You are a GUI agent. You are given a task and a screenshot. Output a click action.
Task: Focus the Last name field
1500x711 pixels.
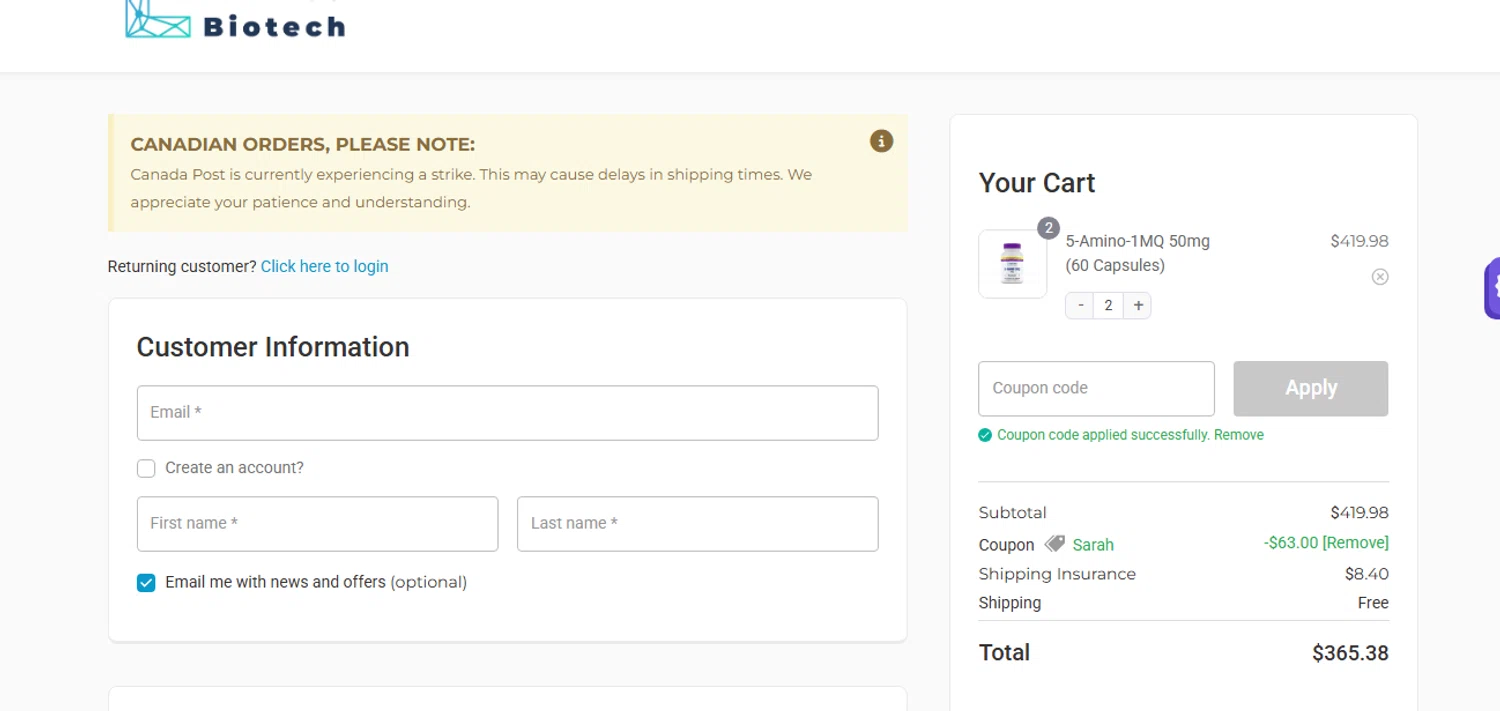click(697, 524)
